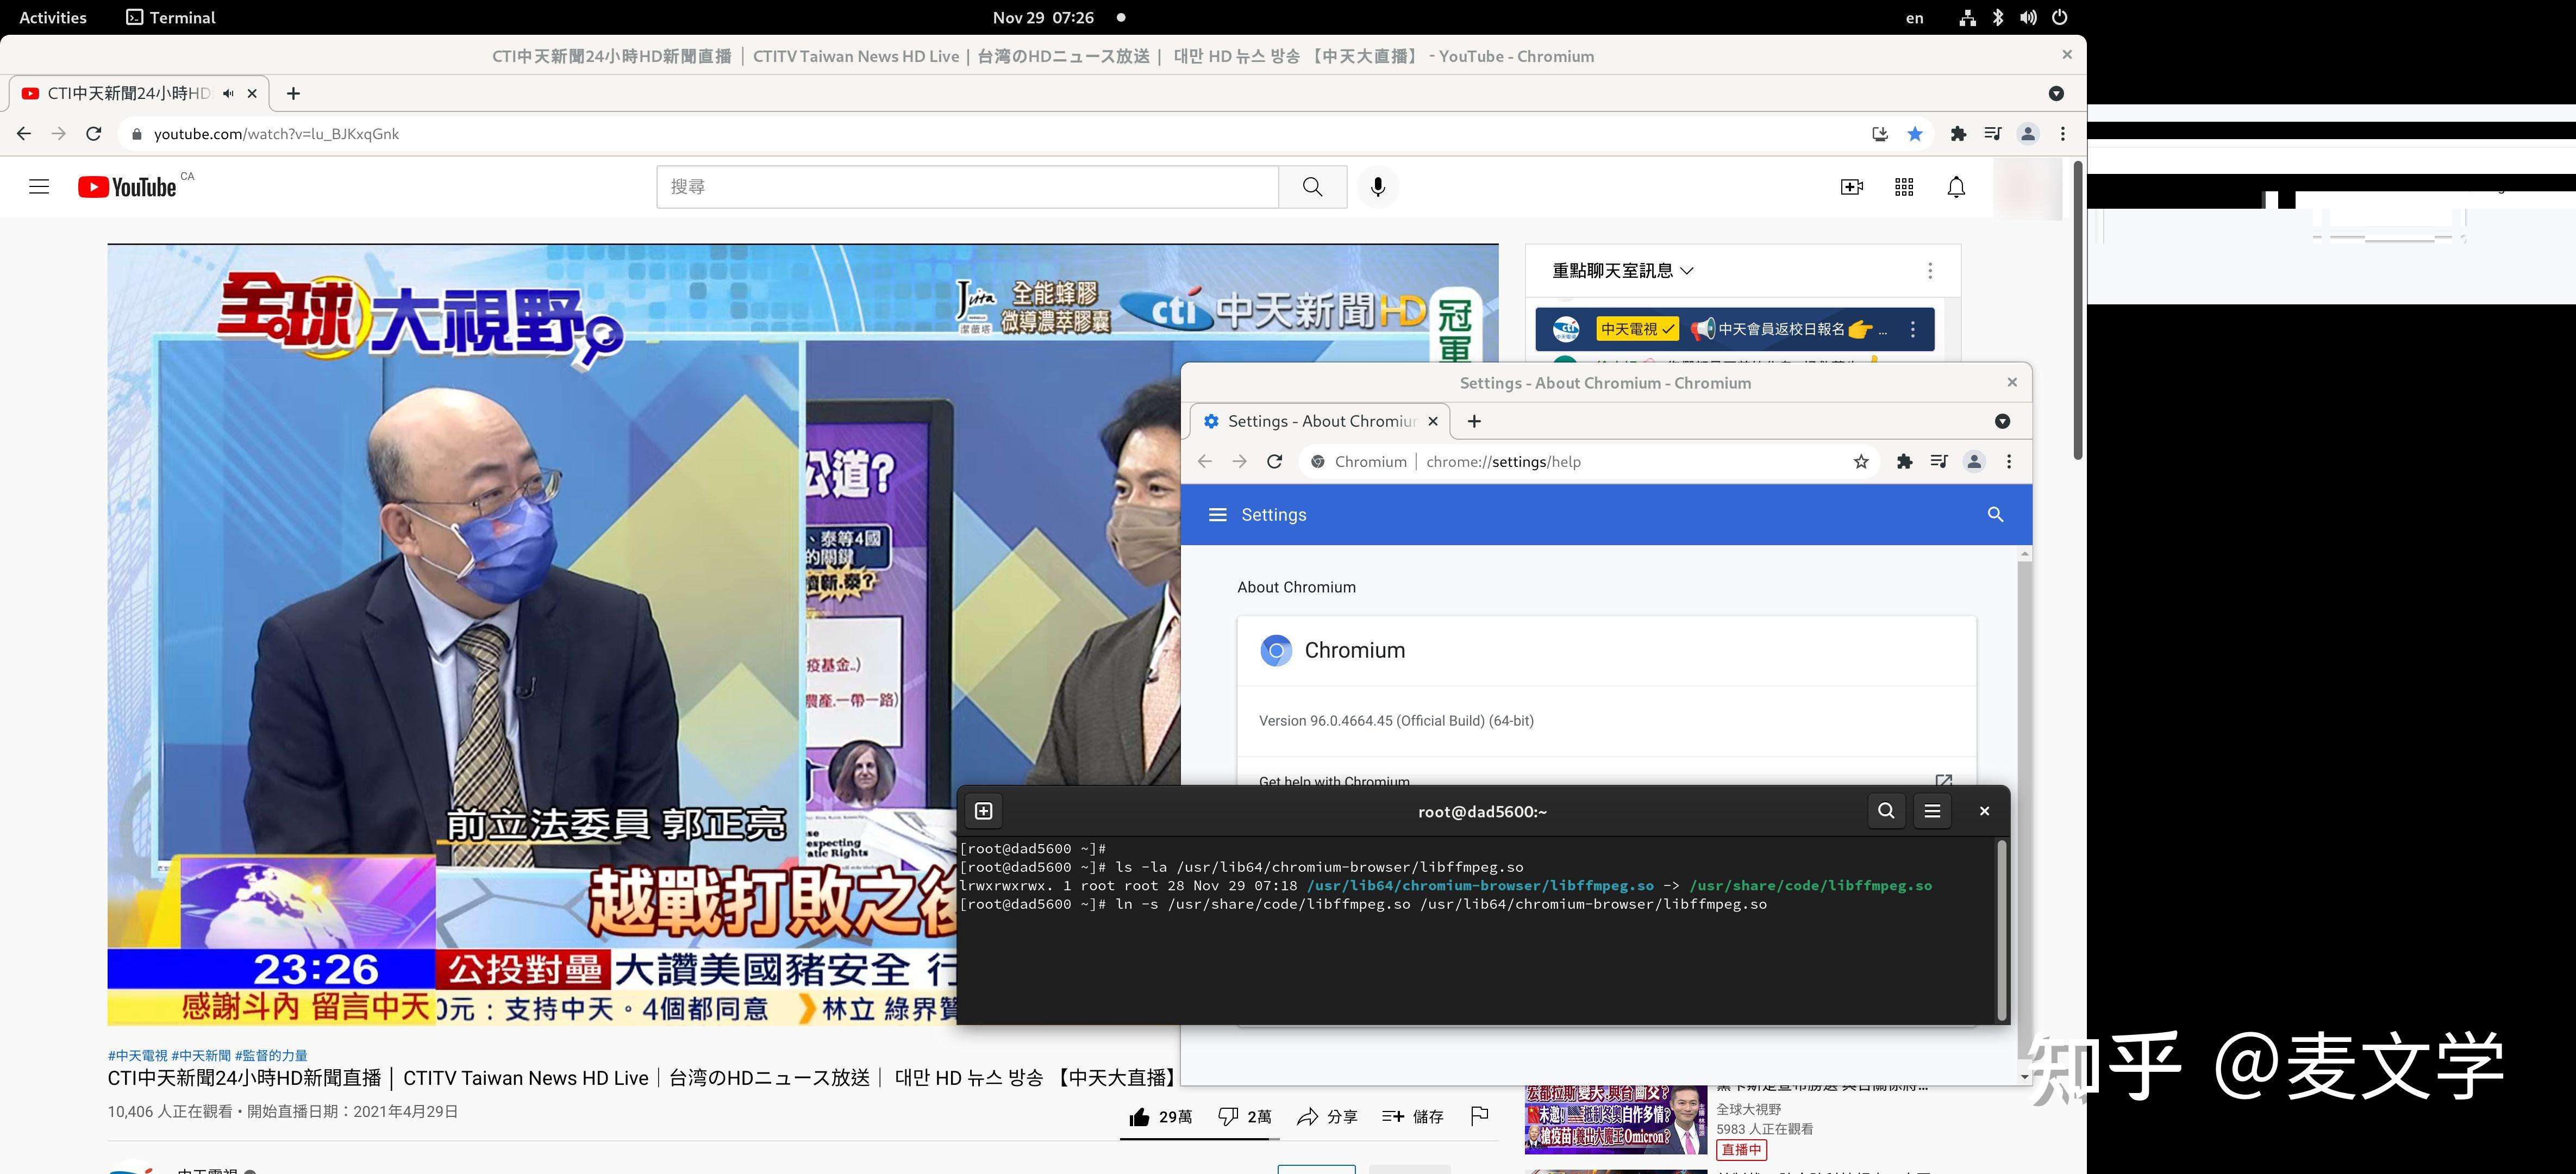Open the en input source menu
Viewport: 2576px width, 1174px height.
coord(1914,17)
